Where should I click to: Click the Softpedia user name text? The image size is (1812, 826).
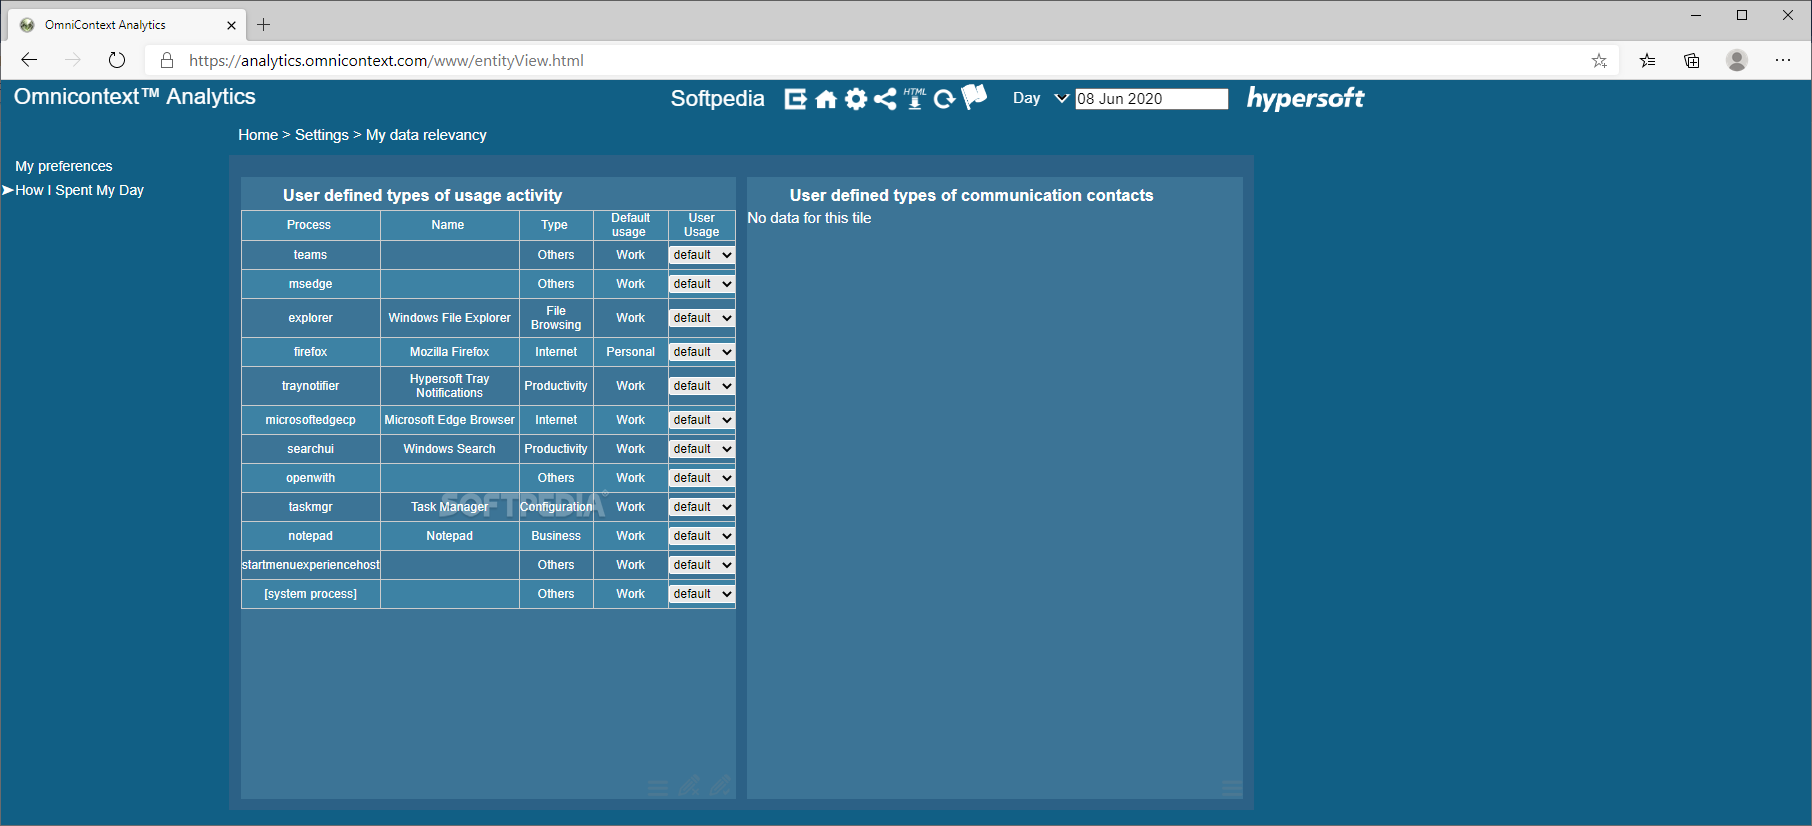point(717,99)
